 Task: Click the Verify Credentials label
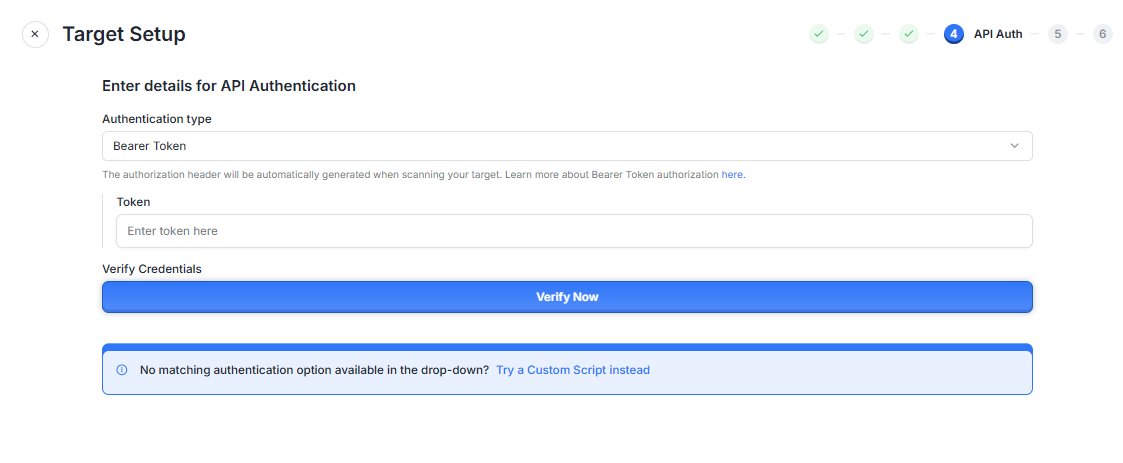[x=152, y=269]
